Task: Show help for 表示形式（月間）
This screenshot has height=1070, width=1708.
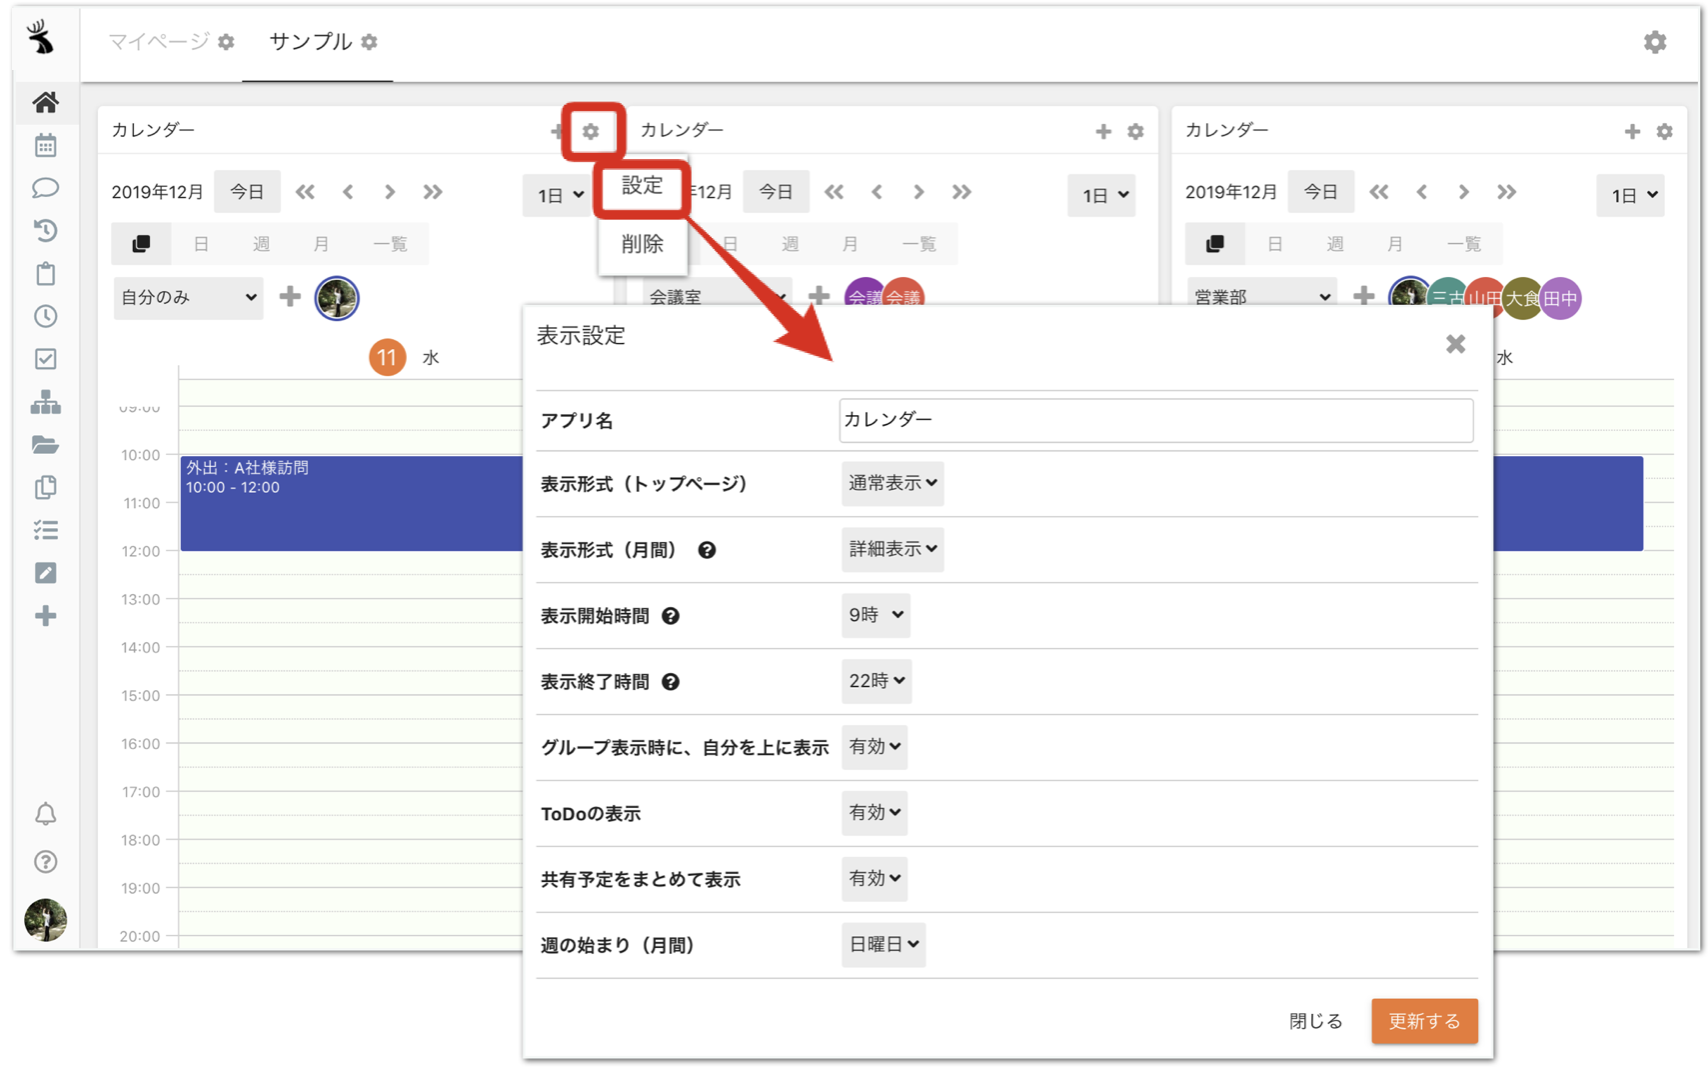Action: coord(707,550)
